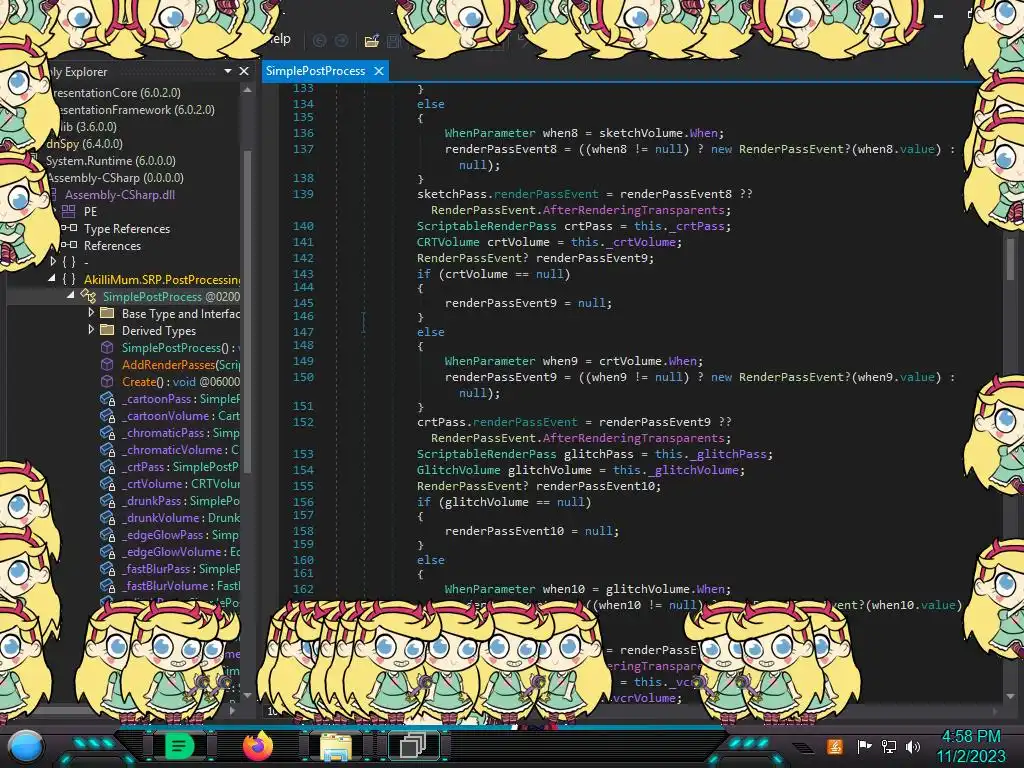Click field icon next to _fastBlurVolume
This screenshot has width=1024, height=768.
coord(107,585)
